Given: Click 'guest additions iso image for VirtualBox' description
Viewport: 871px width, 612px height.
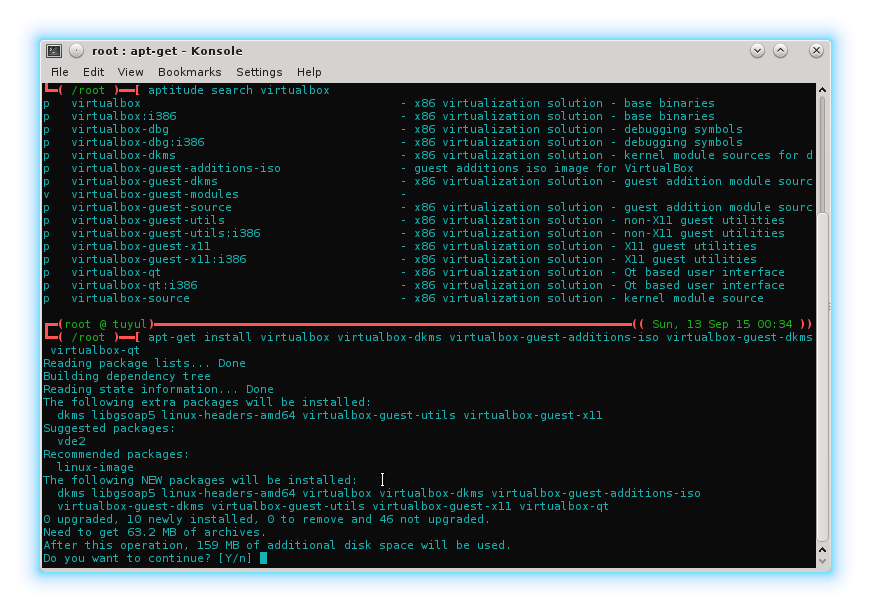Looking at the screenshot, I should pos(554,168).
